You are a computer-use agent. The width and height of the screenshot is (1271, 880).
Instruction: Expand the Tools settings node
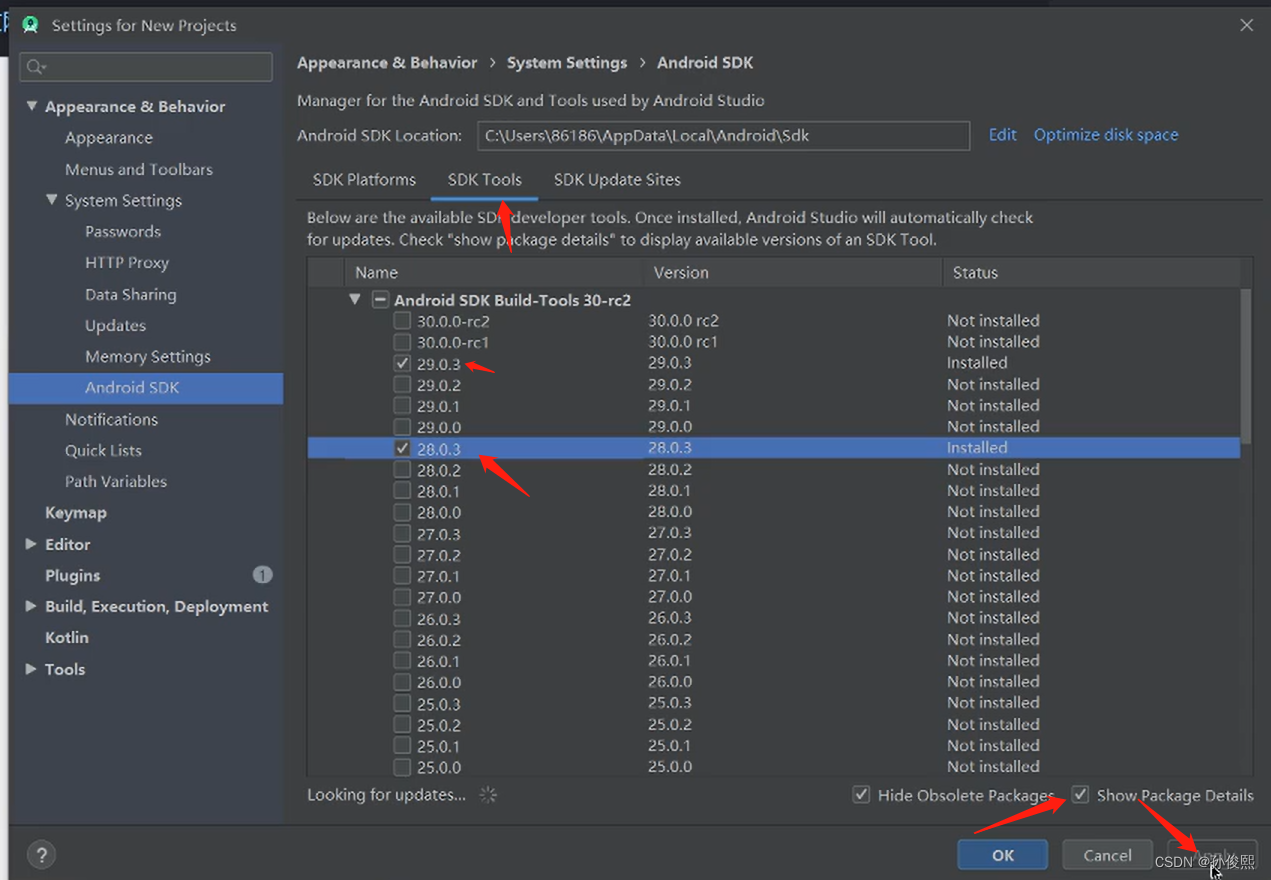31,669
